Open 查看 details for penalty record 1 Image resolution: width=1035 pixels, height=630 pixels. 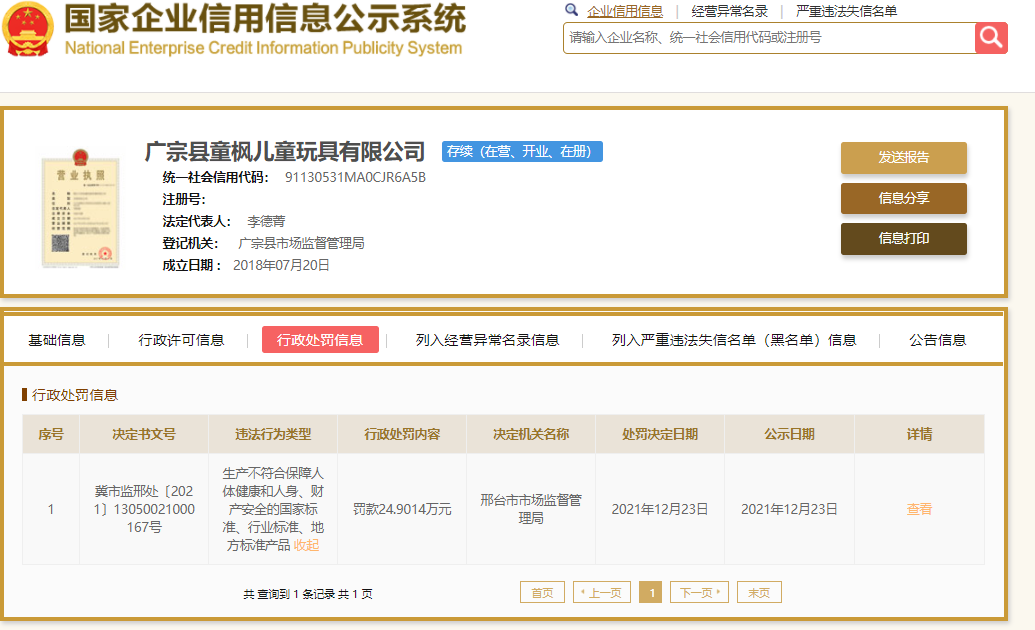(919, 509)
